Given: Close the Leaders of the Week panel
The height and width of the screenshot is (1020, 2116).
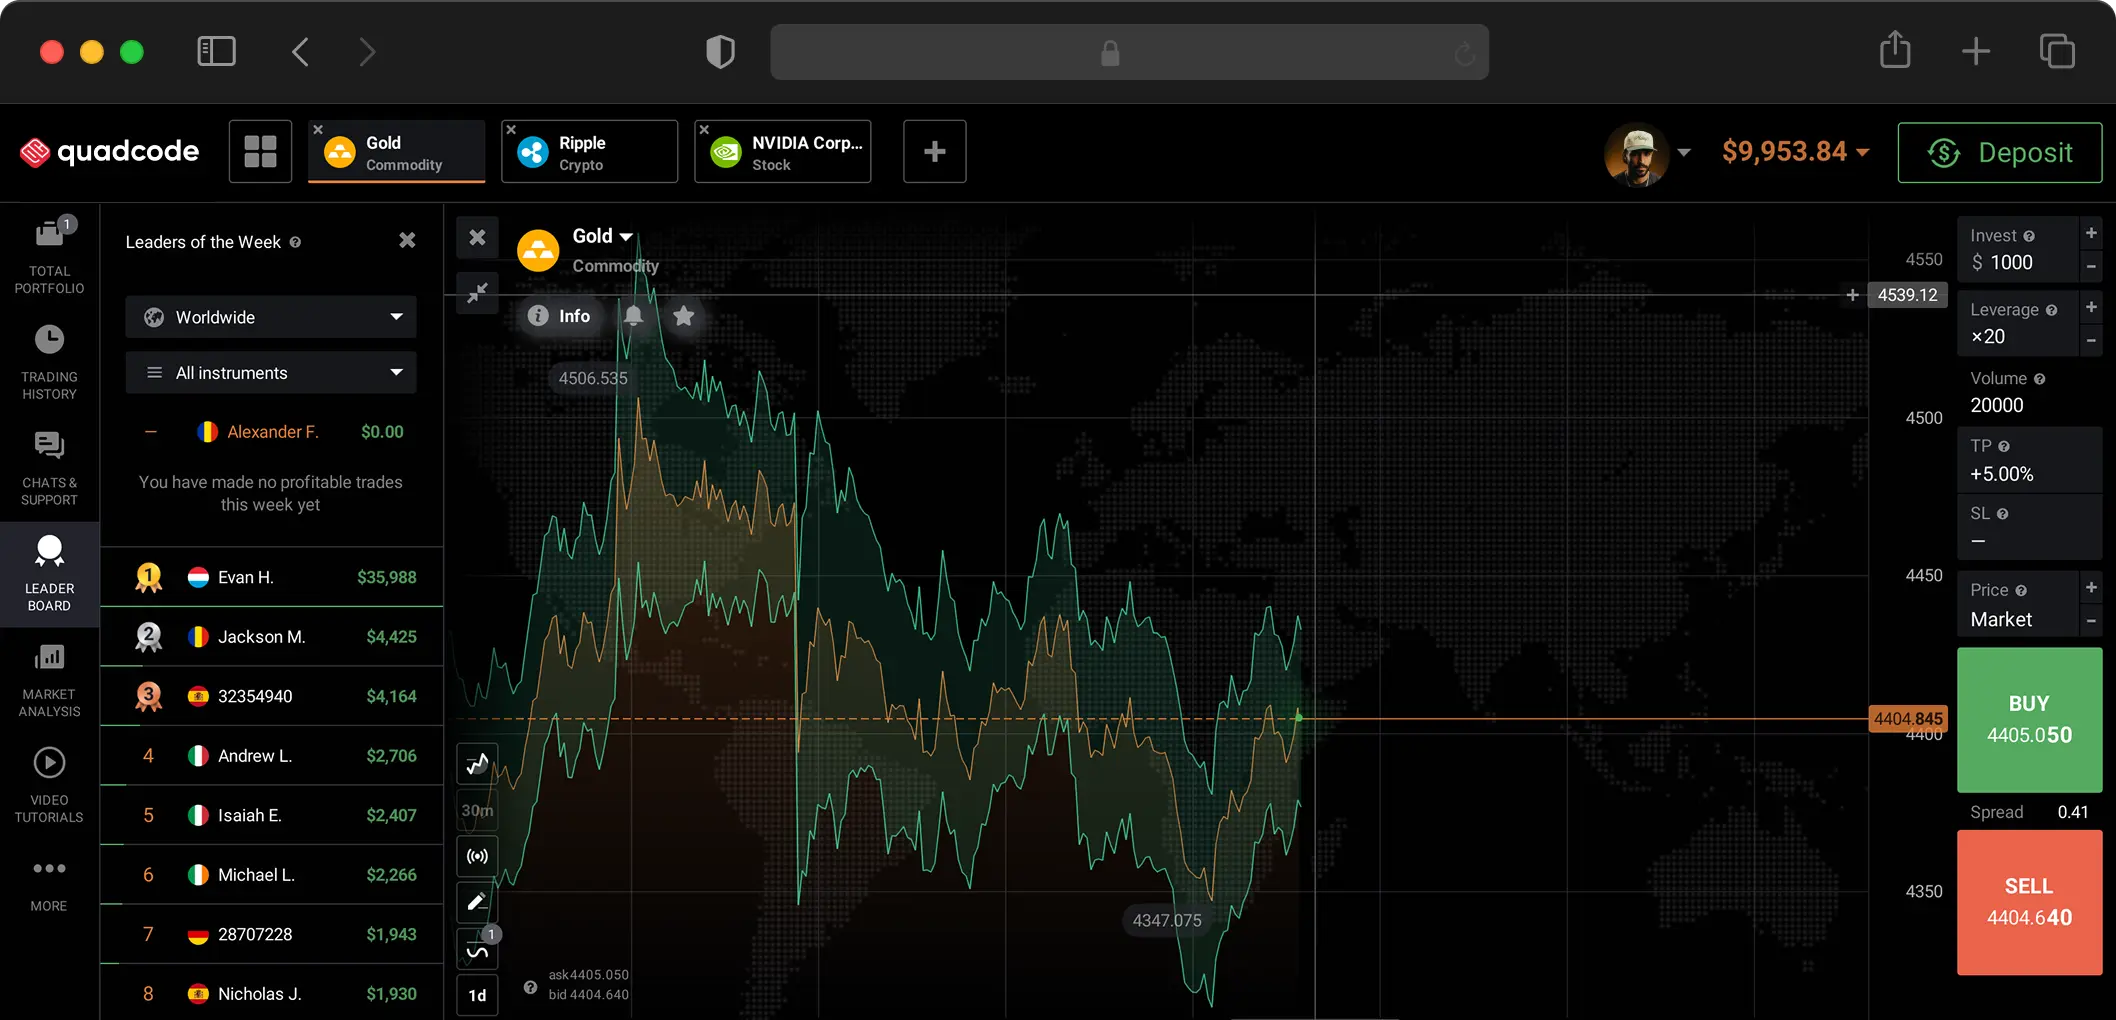Looking at the screenshot, I should [407, 240].
